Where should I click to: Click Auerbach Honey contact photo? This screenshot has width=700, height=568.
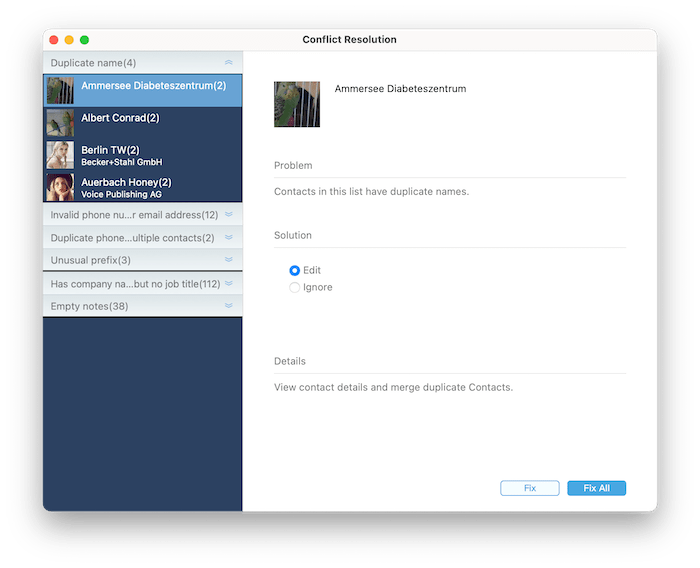tap(60, 187)
